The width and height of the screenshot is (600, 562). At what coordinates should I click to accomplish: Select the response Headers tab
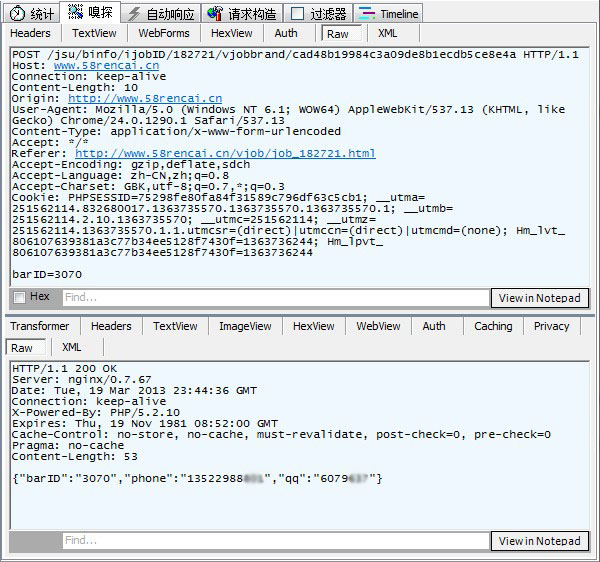pyautogui.click(x=111, y=326)
